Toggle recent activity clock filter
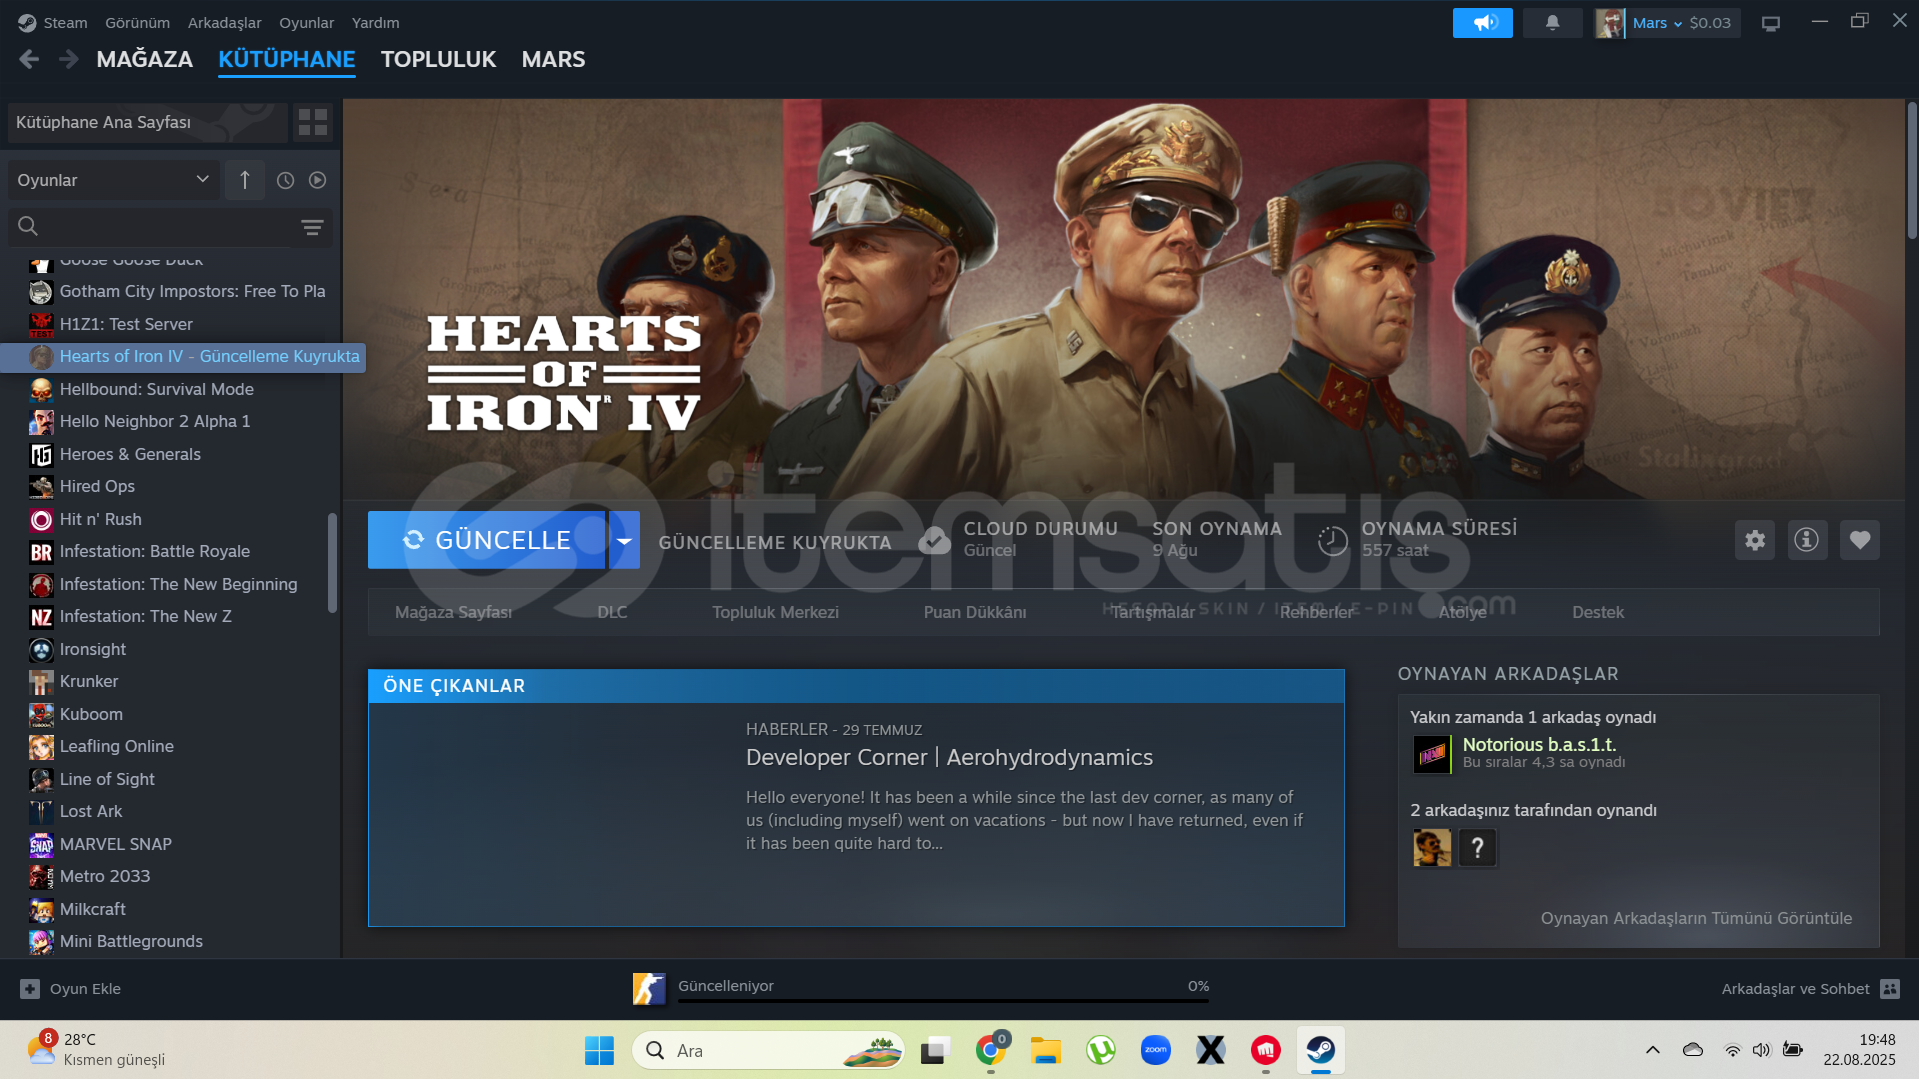Screen dimensions: 1919x1079 (x=285, y=180)
